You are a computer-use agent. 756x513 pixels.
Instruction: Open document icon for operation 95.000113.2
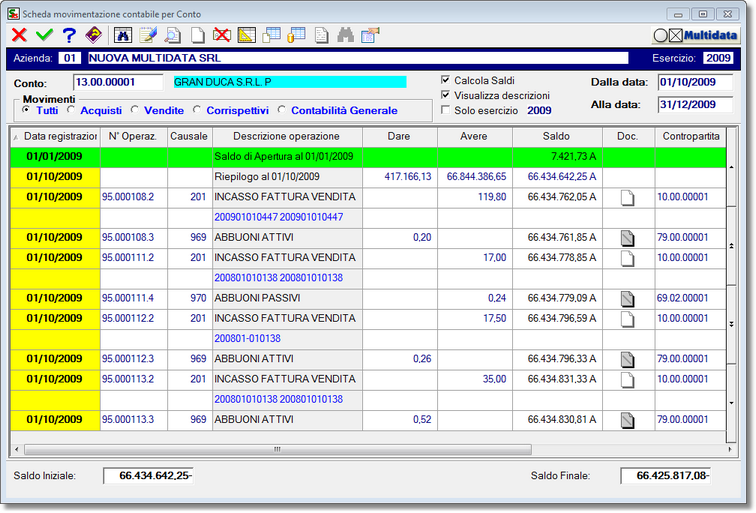[x=627, y=379]
